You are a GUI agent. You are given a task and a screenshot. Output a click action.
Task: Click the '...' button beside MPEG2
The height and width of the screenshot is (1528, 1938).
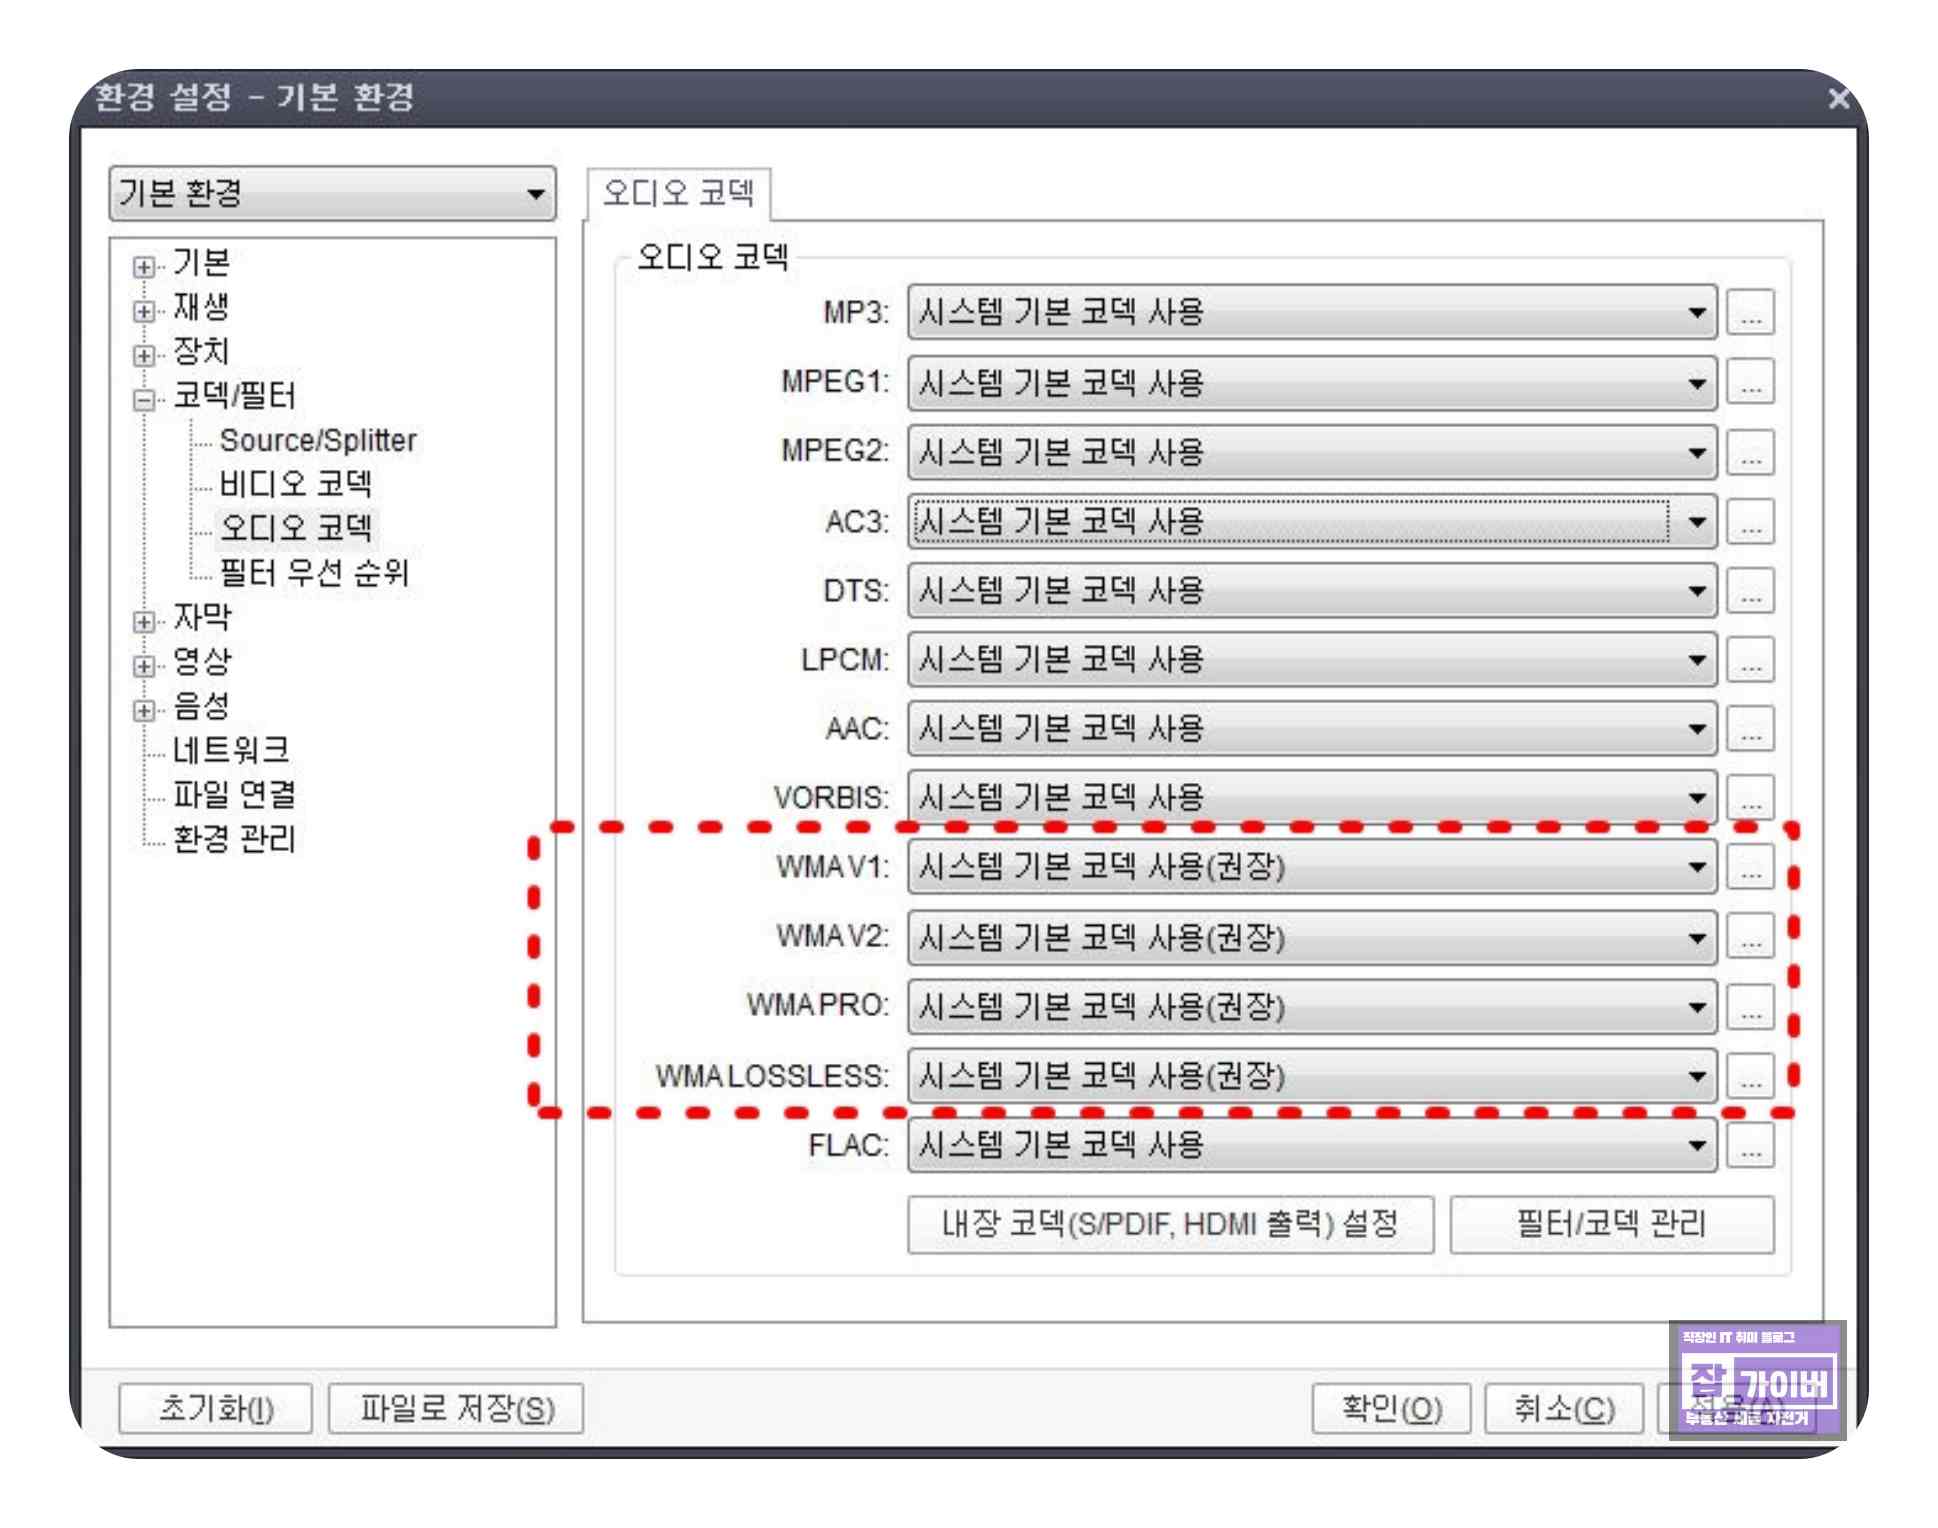1750,453
